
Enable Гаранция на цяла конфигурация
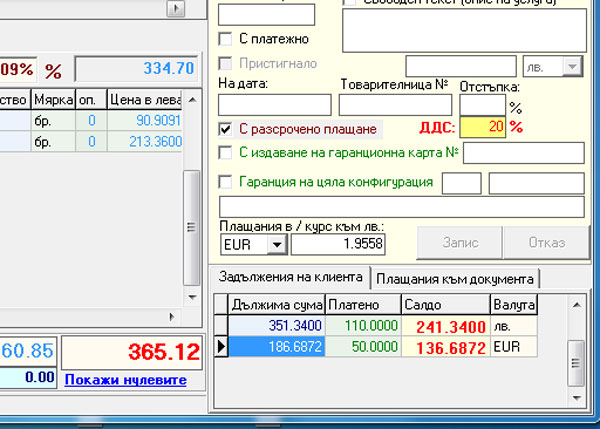226,182
